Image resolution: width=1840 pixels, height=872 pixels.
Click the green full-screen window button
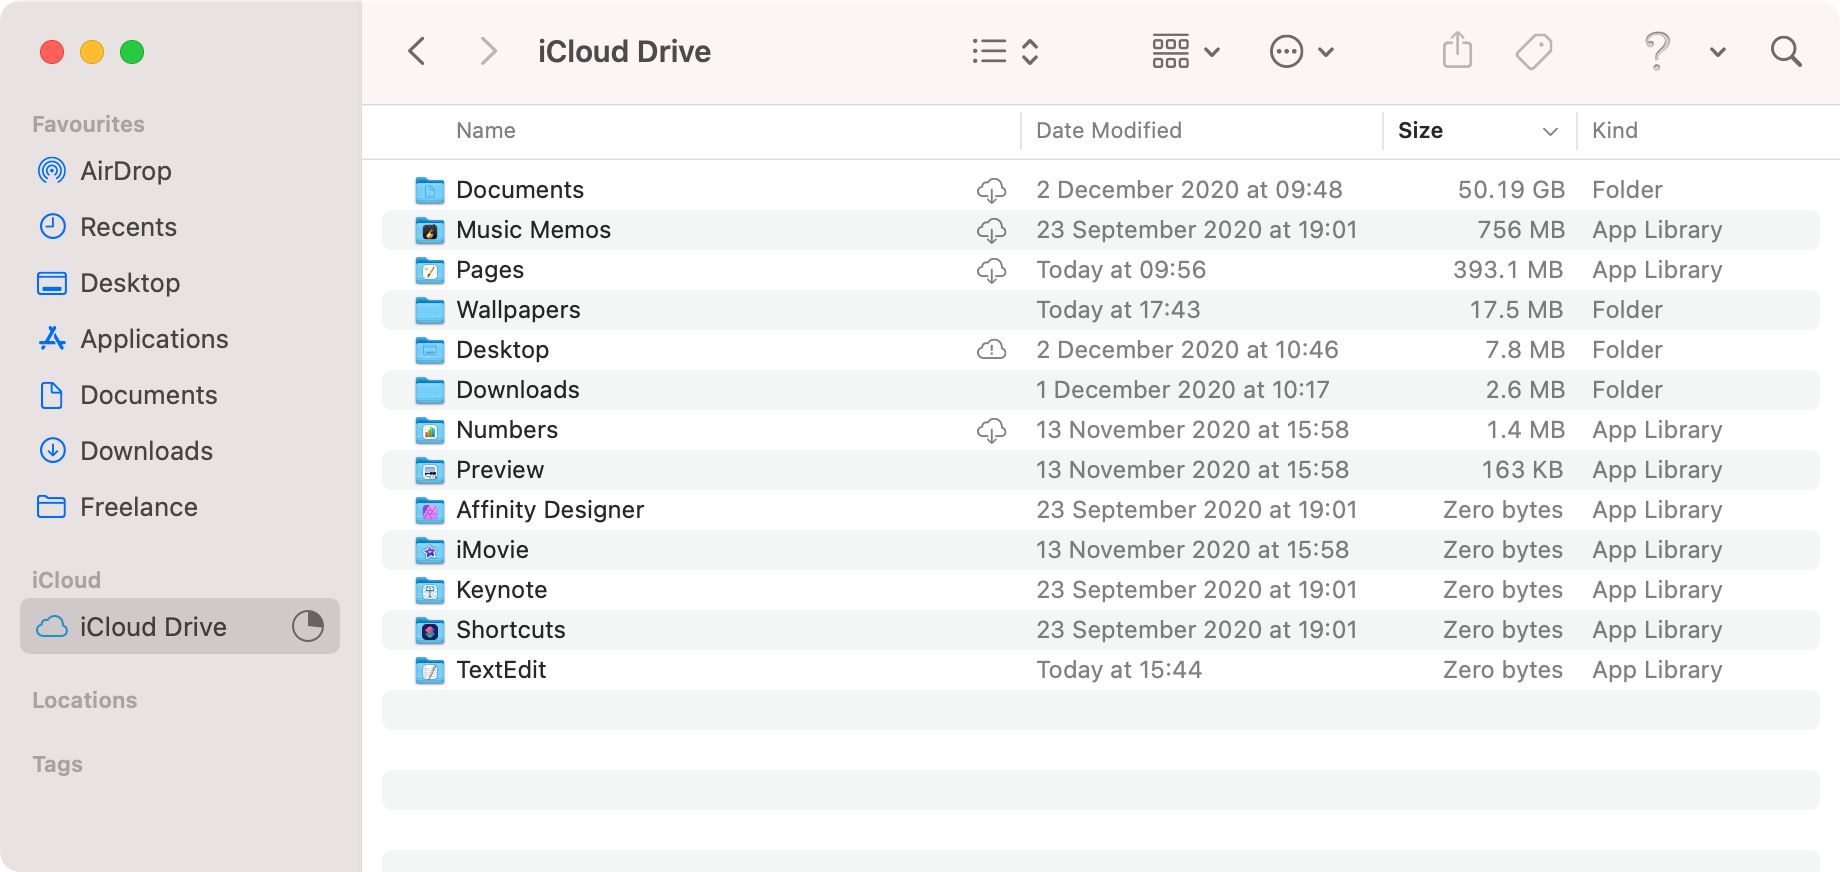click(x=132, y=52)
